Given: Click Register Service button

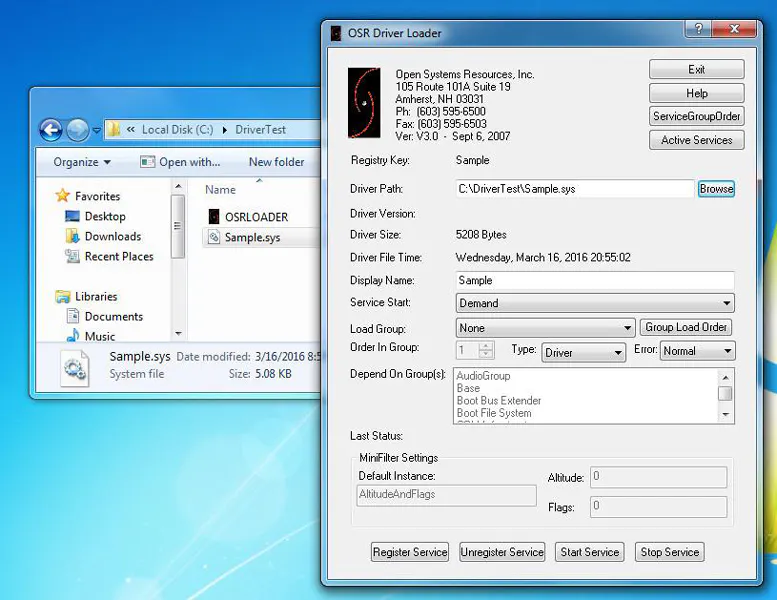Looking at the screenshot, I should (410, 552).
